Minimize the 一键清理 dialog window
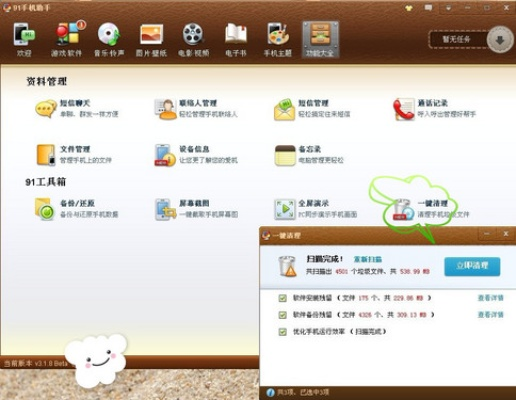This screenshot has width=516, height=400. [x=487, y=234]
